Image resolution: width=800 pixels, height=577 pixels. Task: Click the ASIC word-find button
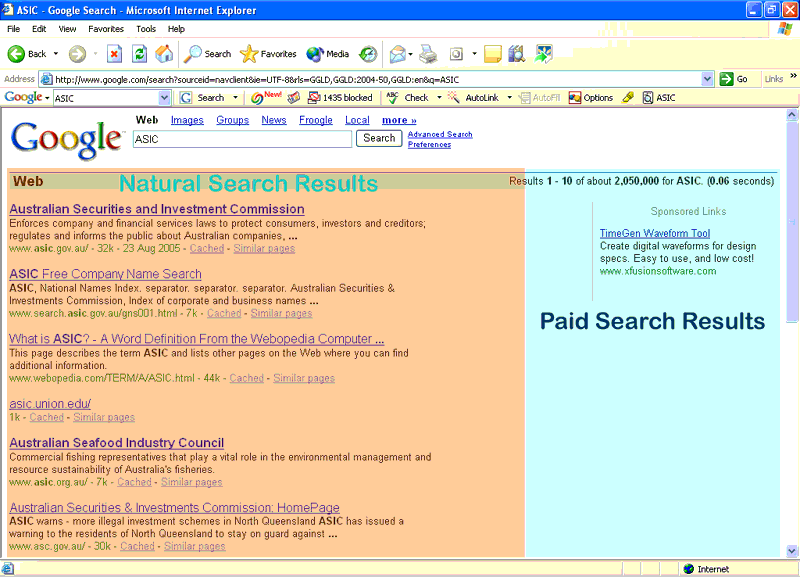[x=659, y=97]
